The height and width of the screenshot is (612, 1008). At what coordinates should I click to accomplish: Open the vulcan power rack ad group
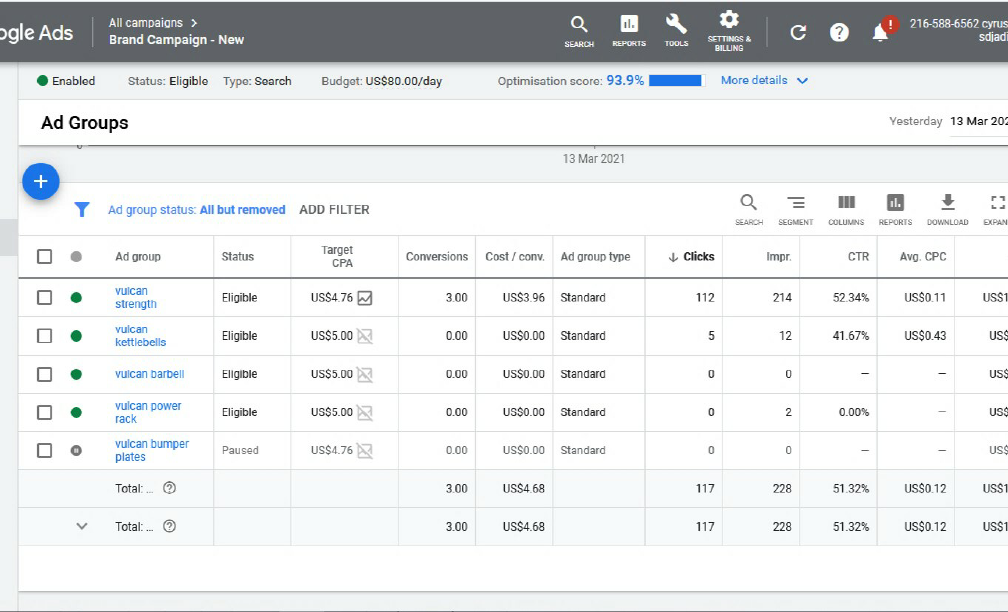(x=148, y=412)
